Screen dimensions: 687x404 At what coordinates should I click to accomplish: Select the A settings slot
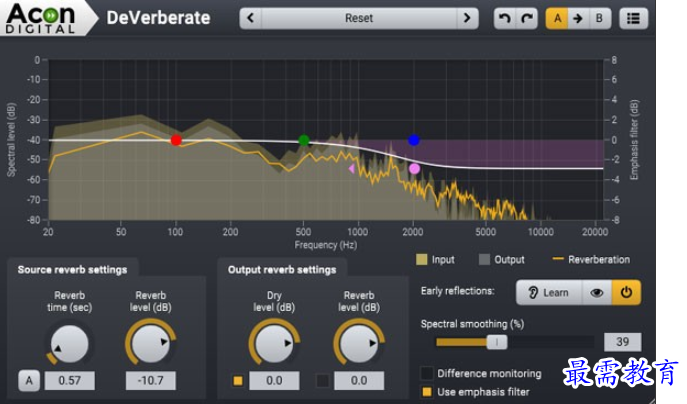(x=557, y=18)
